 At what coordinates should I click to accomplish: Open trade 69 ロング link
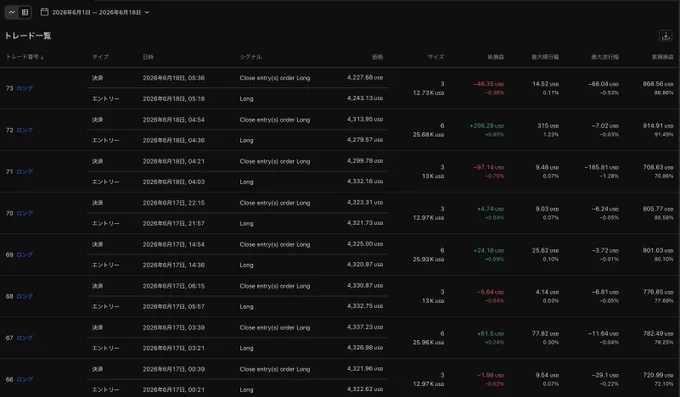tap(25, 255)
